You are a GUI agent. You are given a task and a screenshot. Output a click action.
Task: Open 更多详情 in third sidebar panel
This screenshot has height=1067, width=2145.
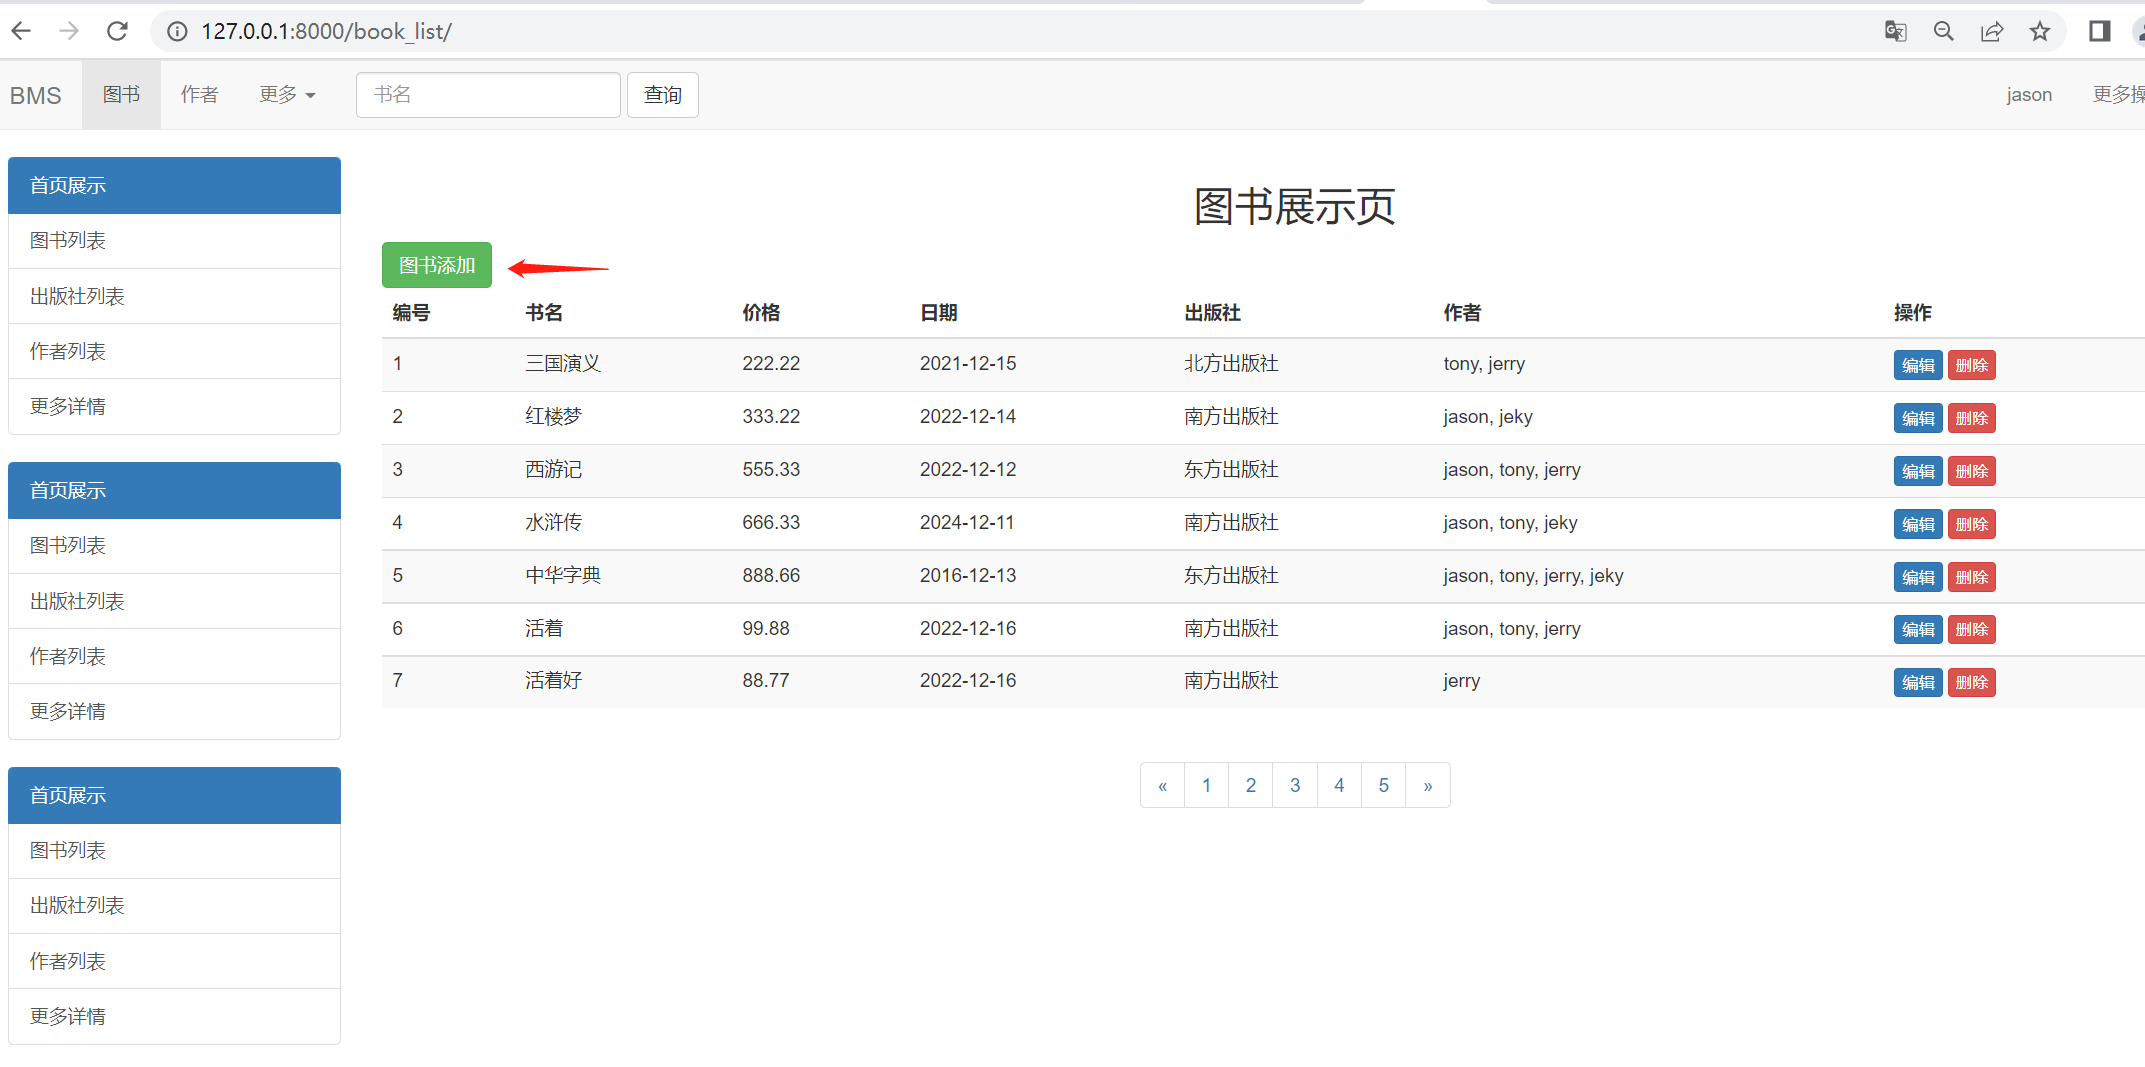pos(174,1016)
